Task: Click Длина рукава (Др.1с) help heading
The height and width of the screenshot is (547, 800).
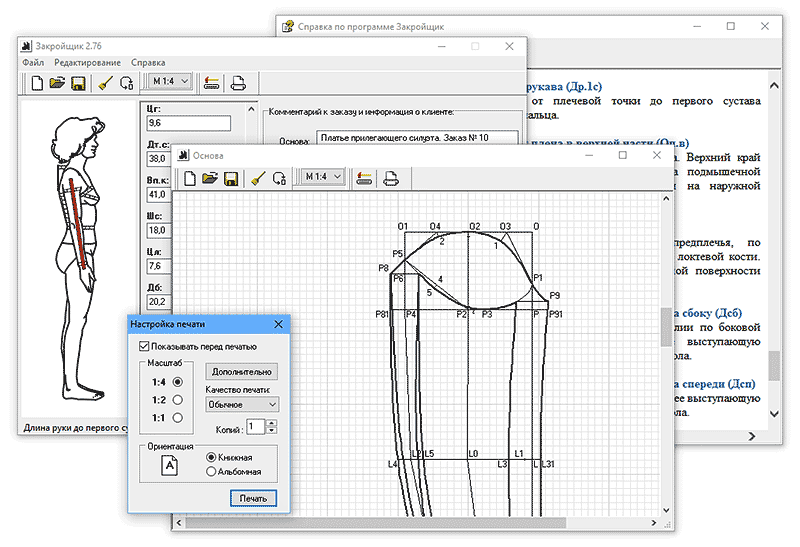Action: tap(564, 86)
